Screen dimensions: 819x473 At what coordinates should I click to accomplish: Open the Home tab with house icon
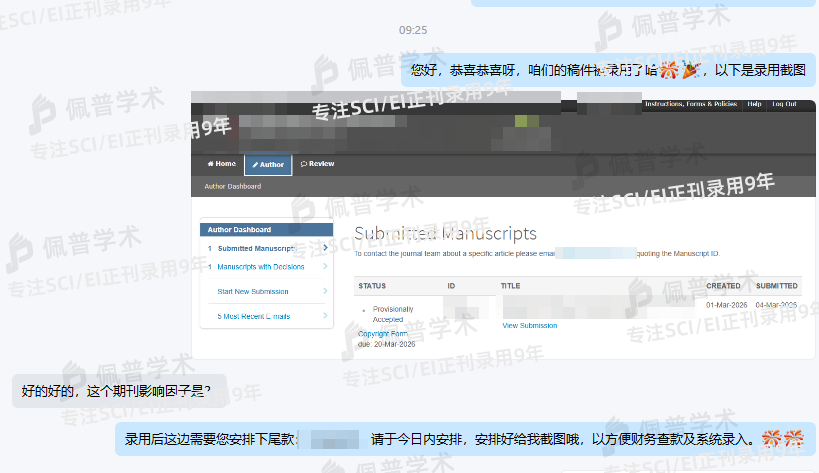pyautogui.click(x=221, y=164)
